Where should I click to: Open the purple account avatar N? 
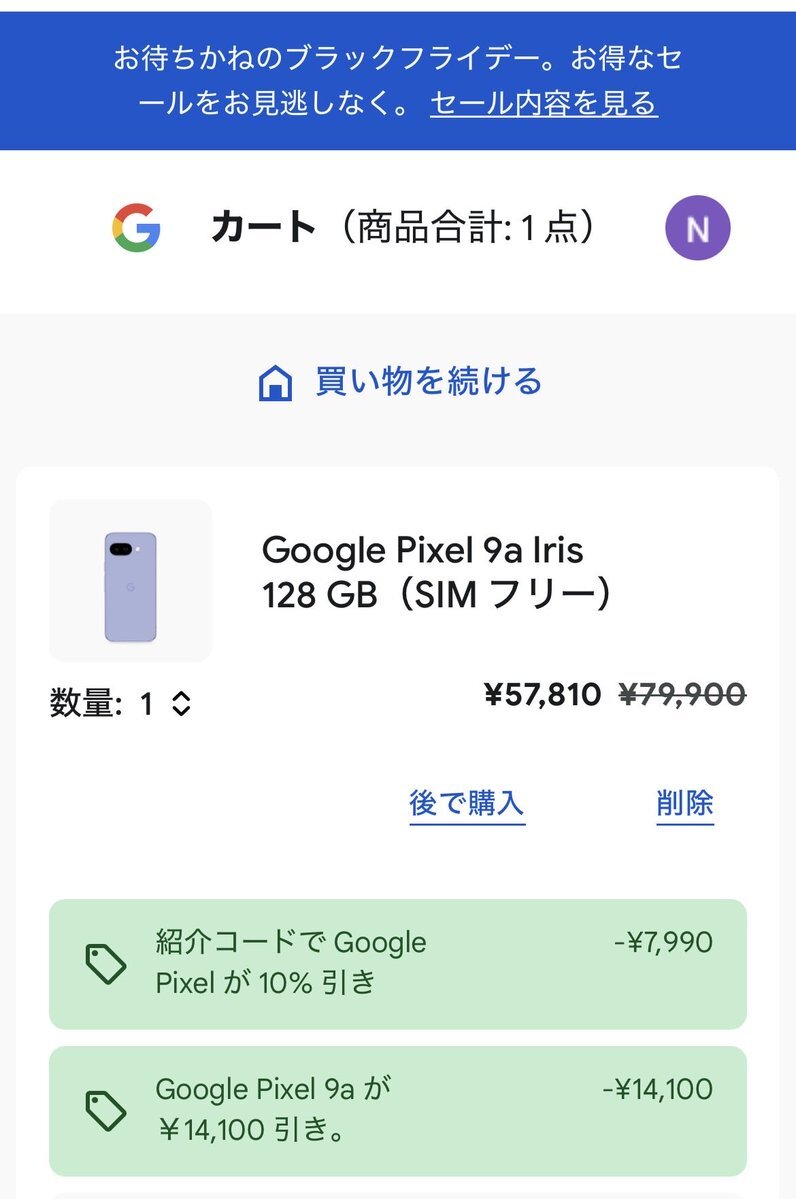coord(697,228)
